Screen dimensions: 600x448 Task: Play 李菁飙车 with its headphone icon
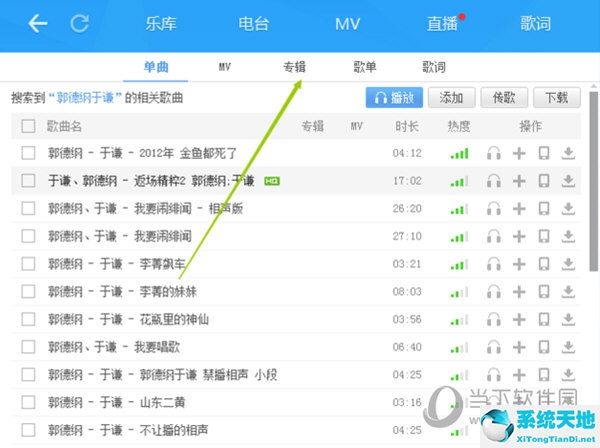(494, 264)
